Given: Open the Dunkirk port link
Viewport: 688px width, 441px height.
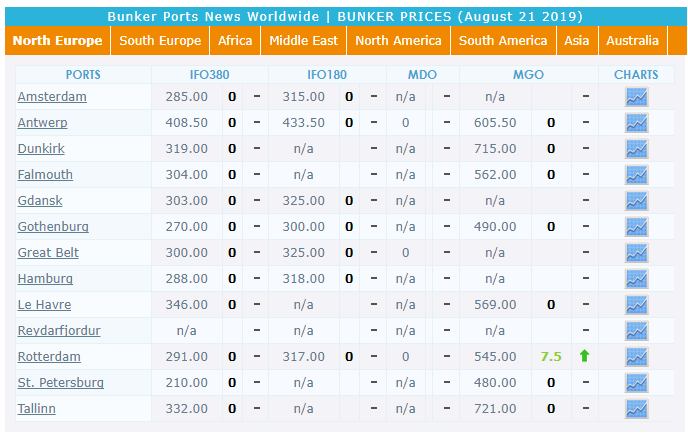Looking at the screenshot, I should pyautogui.click(x=41, y=149).
